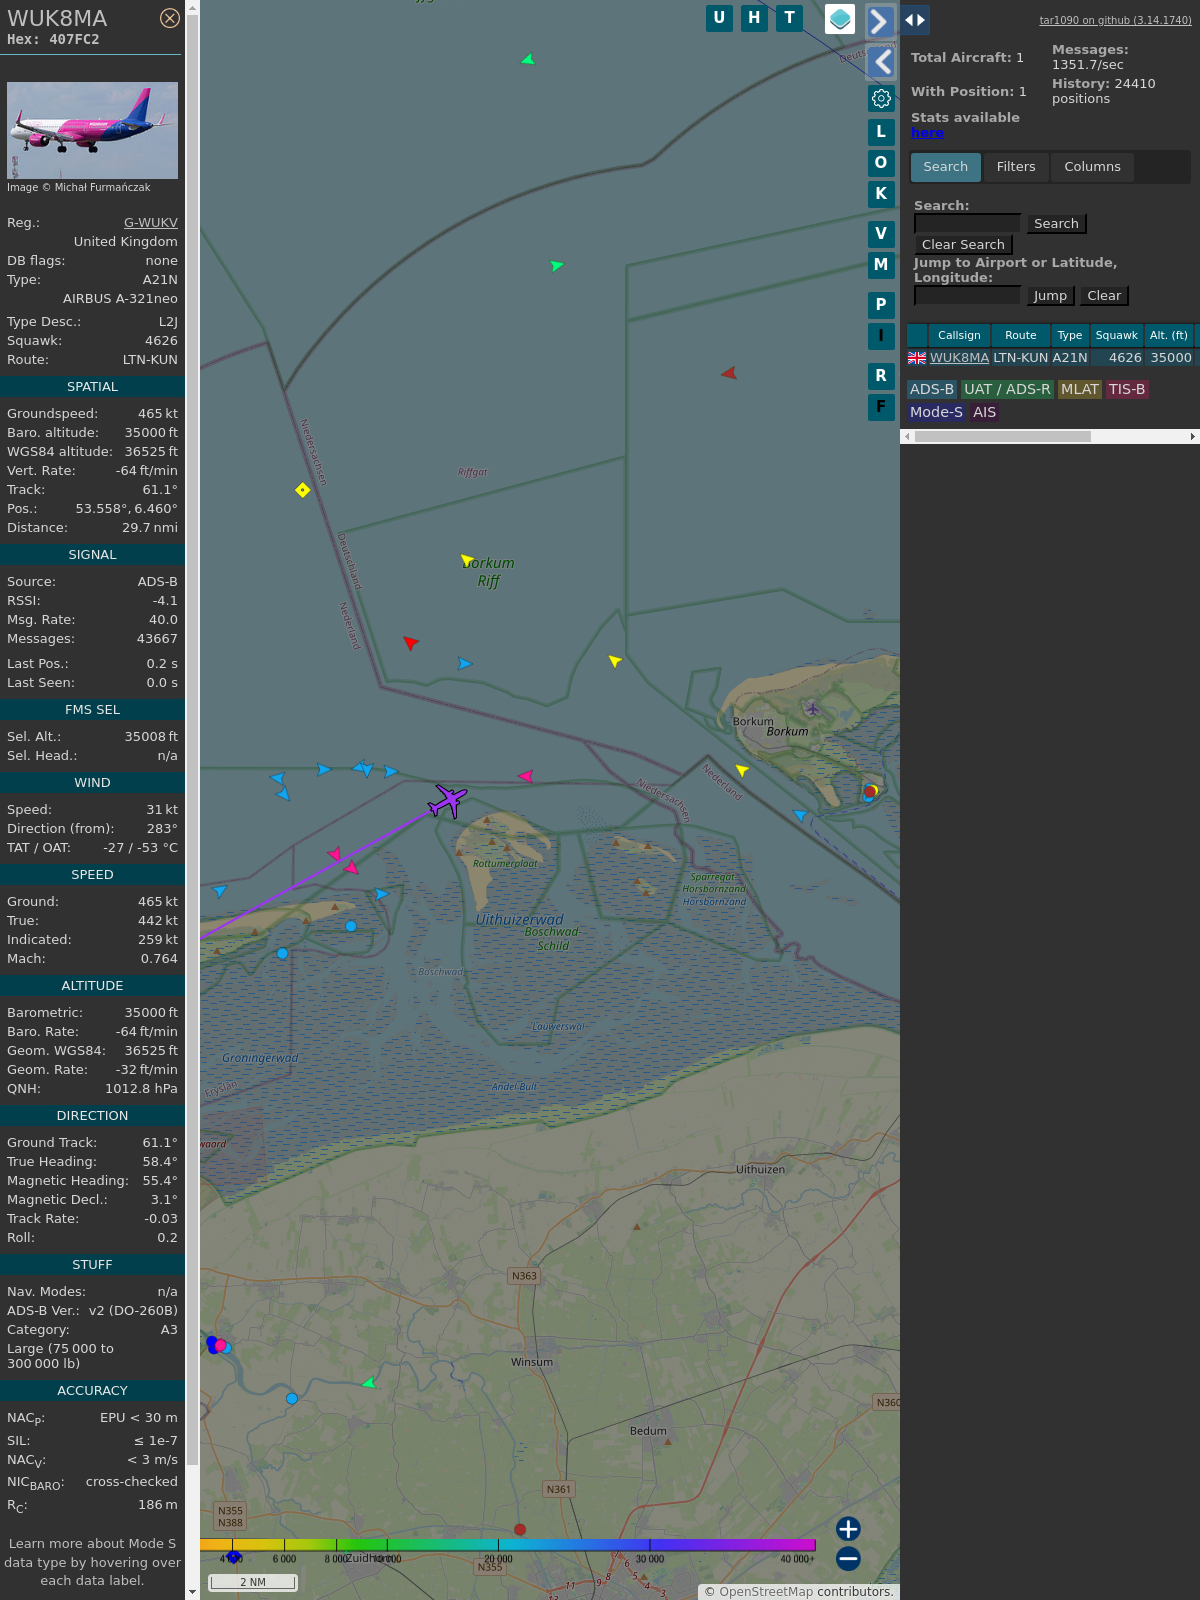
Task: Toggle the I map button
Action: click(x=881, y=336)
